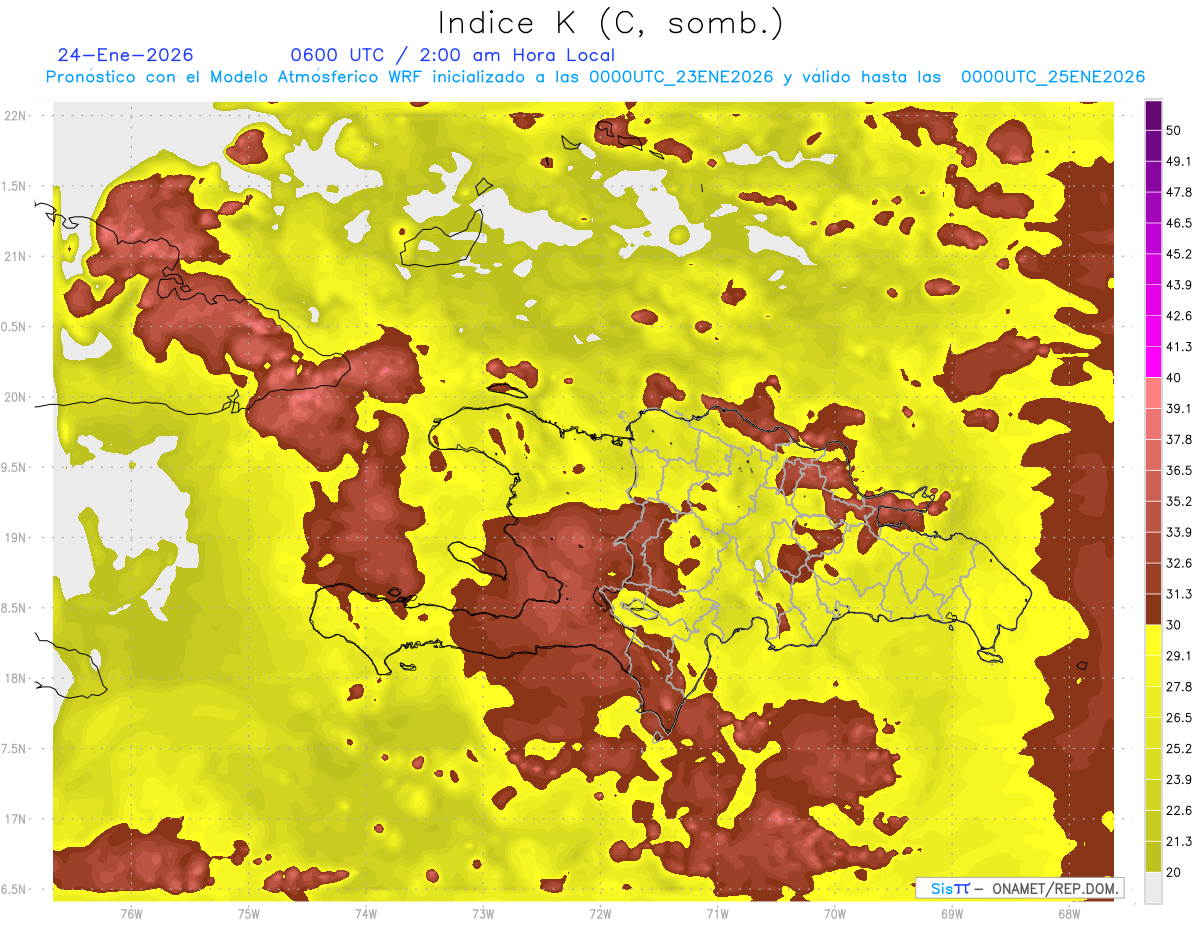
Task: Click the "47.8" colorbar value
Action: pos(1179,192)
